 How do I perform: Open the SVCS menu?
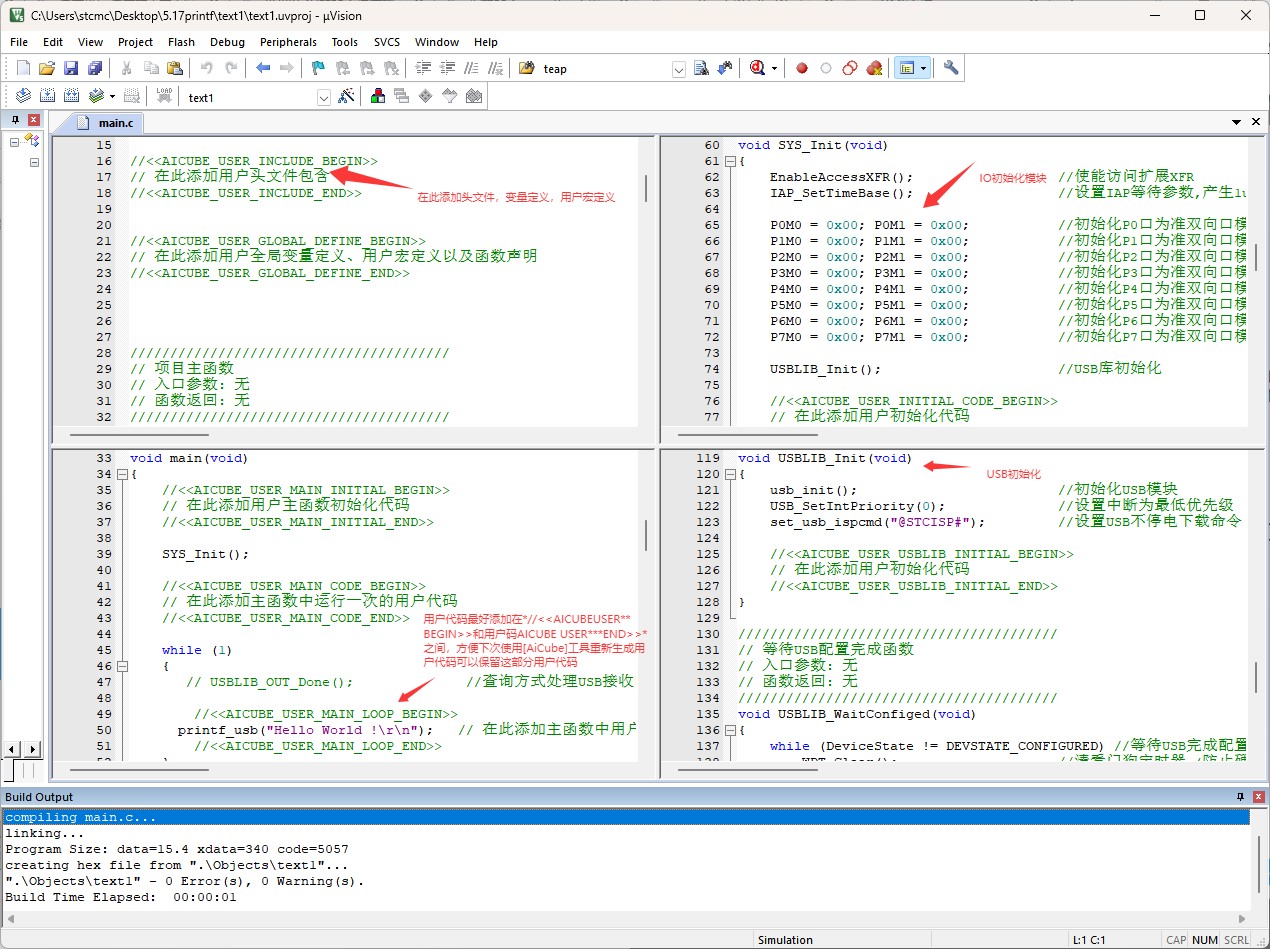[x=386, y=42]
